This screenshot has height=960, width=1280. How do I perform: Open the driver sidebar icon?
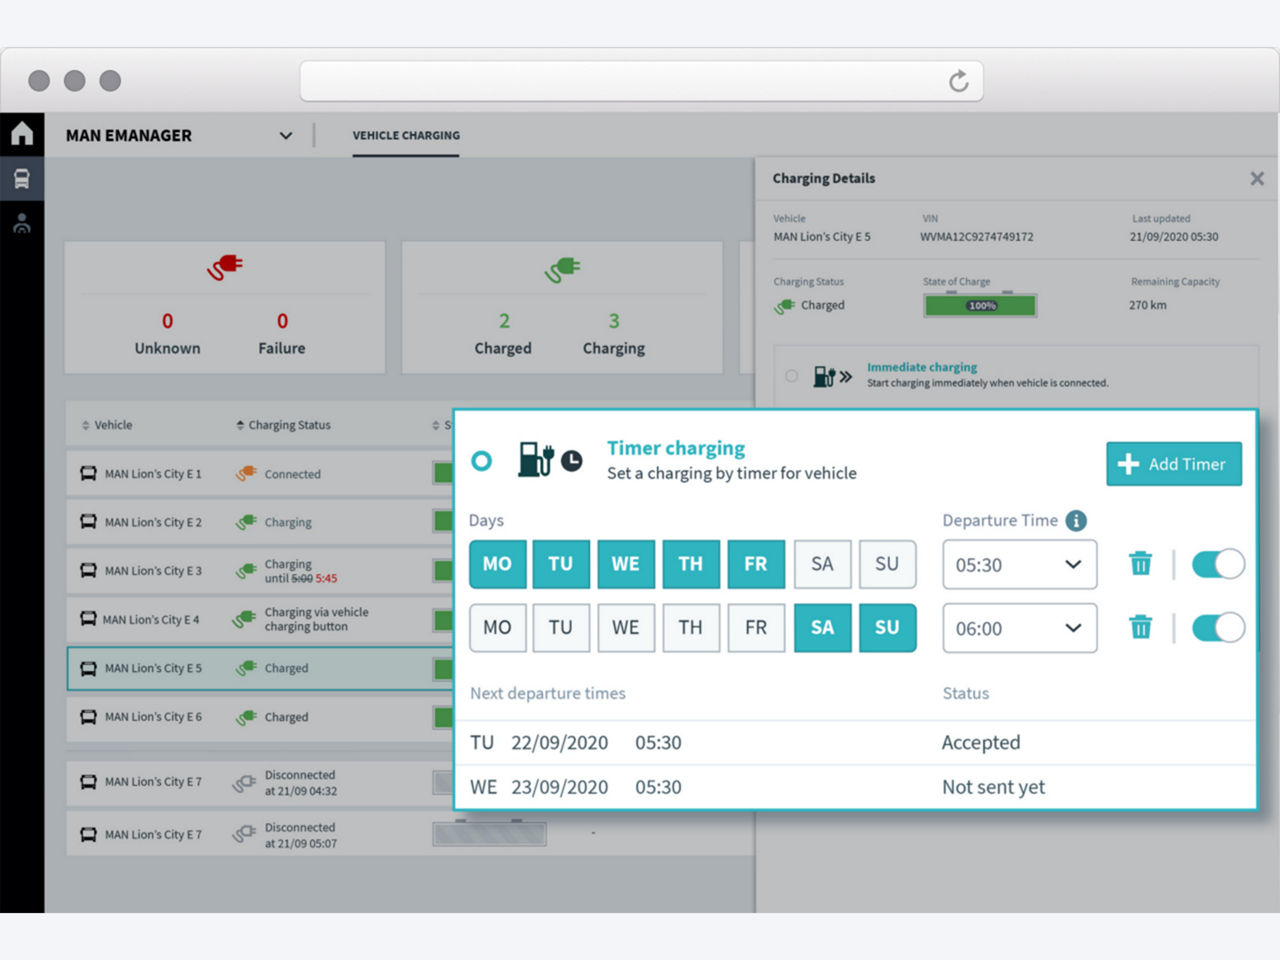tap(22, 223)
